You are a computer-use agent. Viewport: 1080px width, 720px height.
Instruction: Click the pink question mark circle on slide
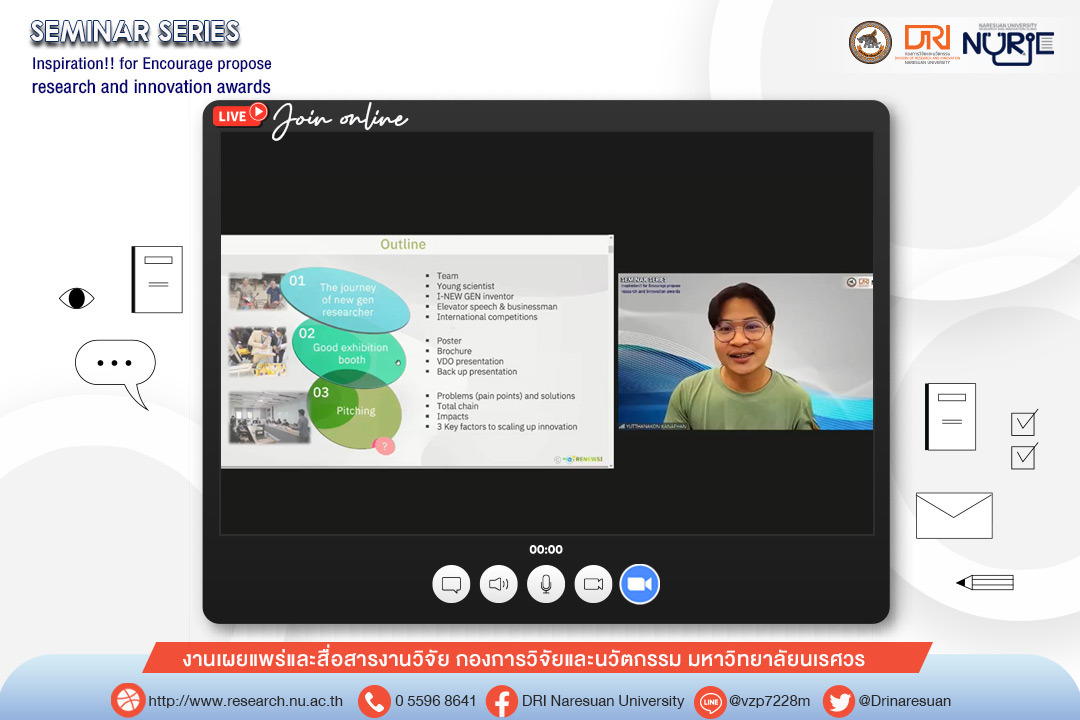coord(384,446)
